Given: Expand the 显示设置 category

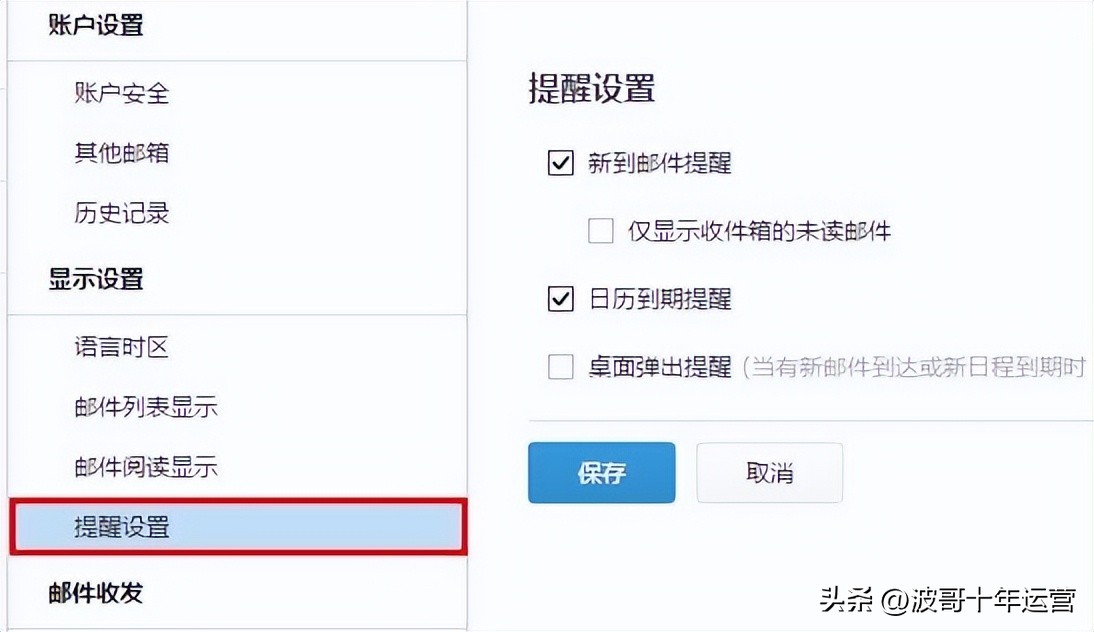Looking at the screenshot, I should click(95, 280).
